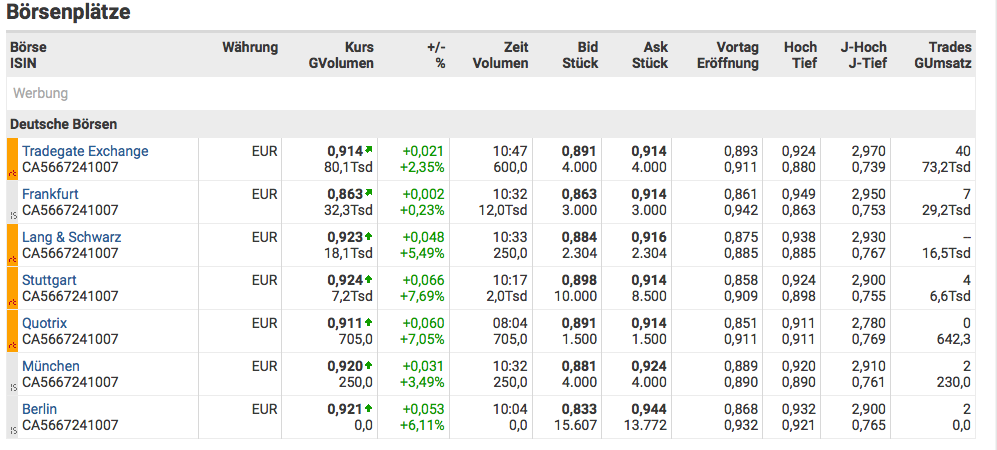Viewport: 997px width, 450px height.
Task: Select the München exchange link
Action: click(x=50, y=366)
